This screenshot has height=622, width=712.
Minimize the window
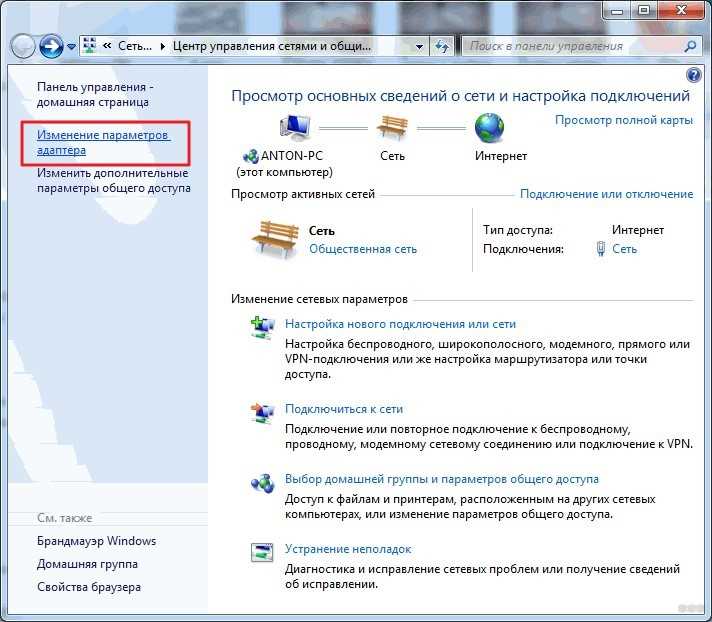point(618,10)
